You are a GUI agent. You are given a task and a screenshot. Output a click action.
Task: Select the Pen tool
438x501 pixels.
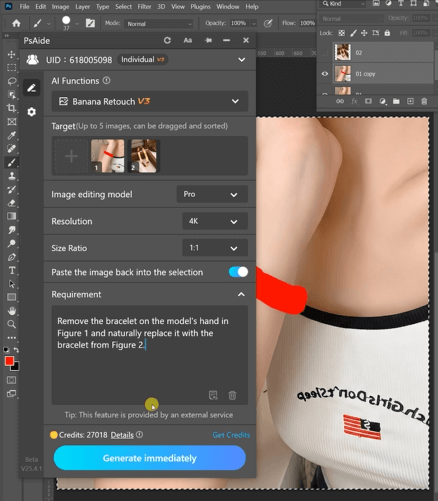12,257
